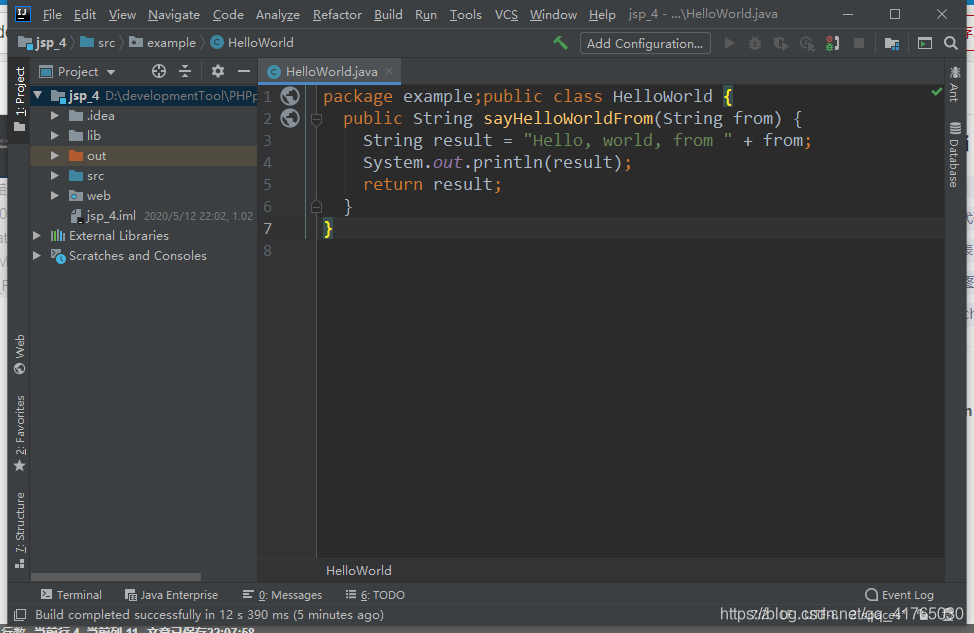Click HelloWorld in the navigation breadcrumb
Screen dimensions: 974x633
[252, 43]
